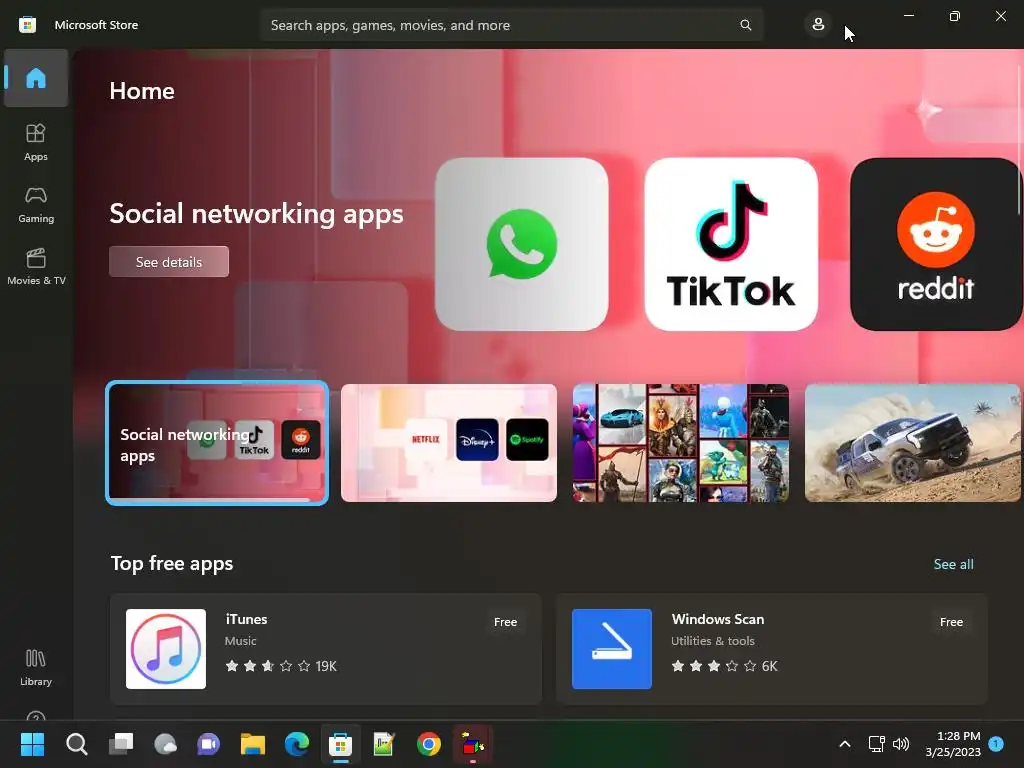This screenshot has width=1024, height=768.
Task: Click the Home page heading
Action: [142, 91]
